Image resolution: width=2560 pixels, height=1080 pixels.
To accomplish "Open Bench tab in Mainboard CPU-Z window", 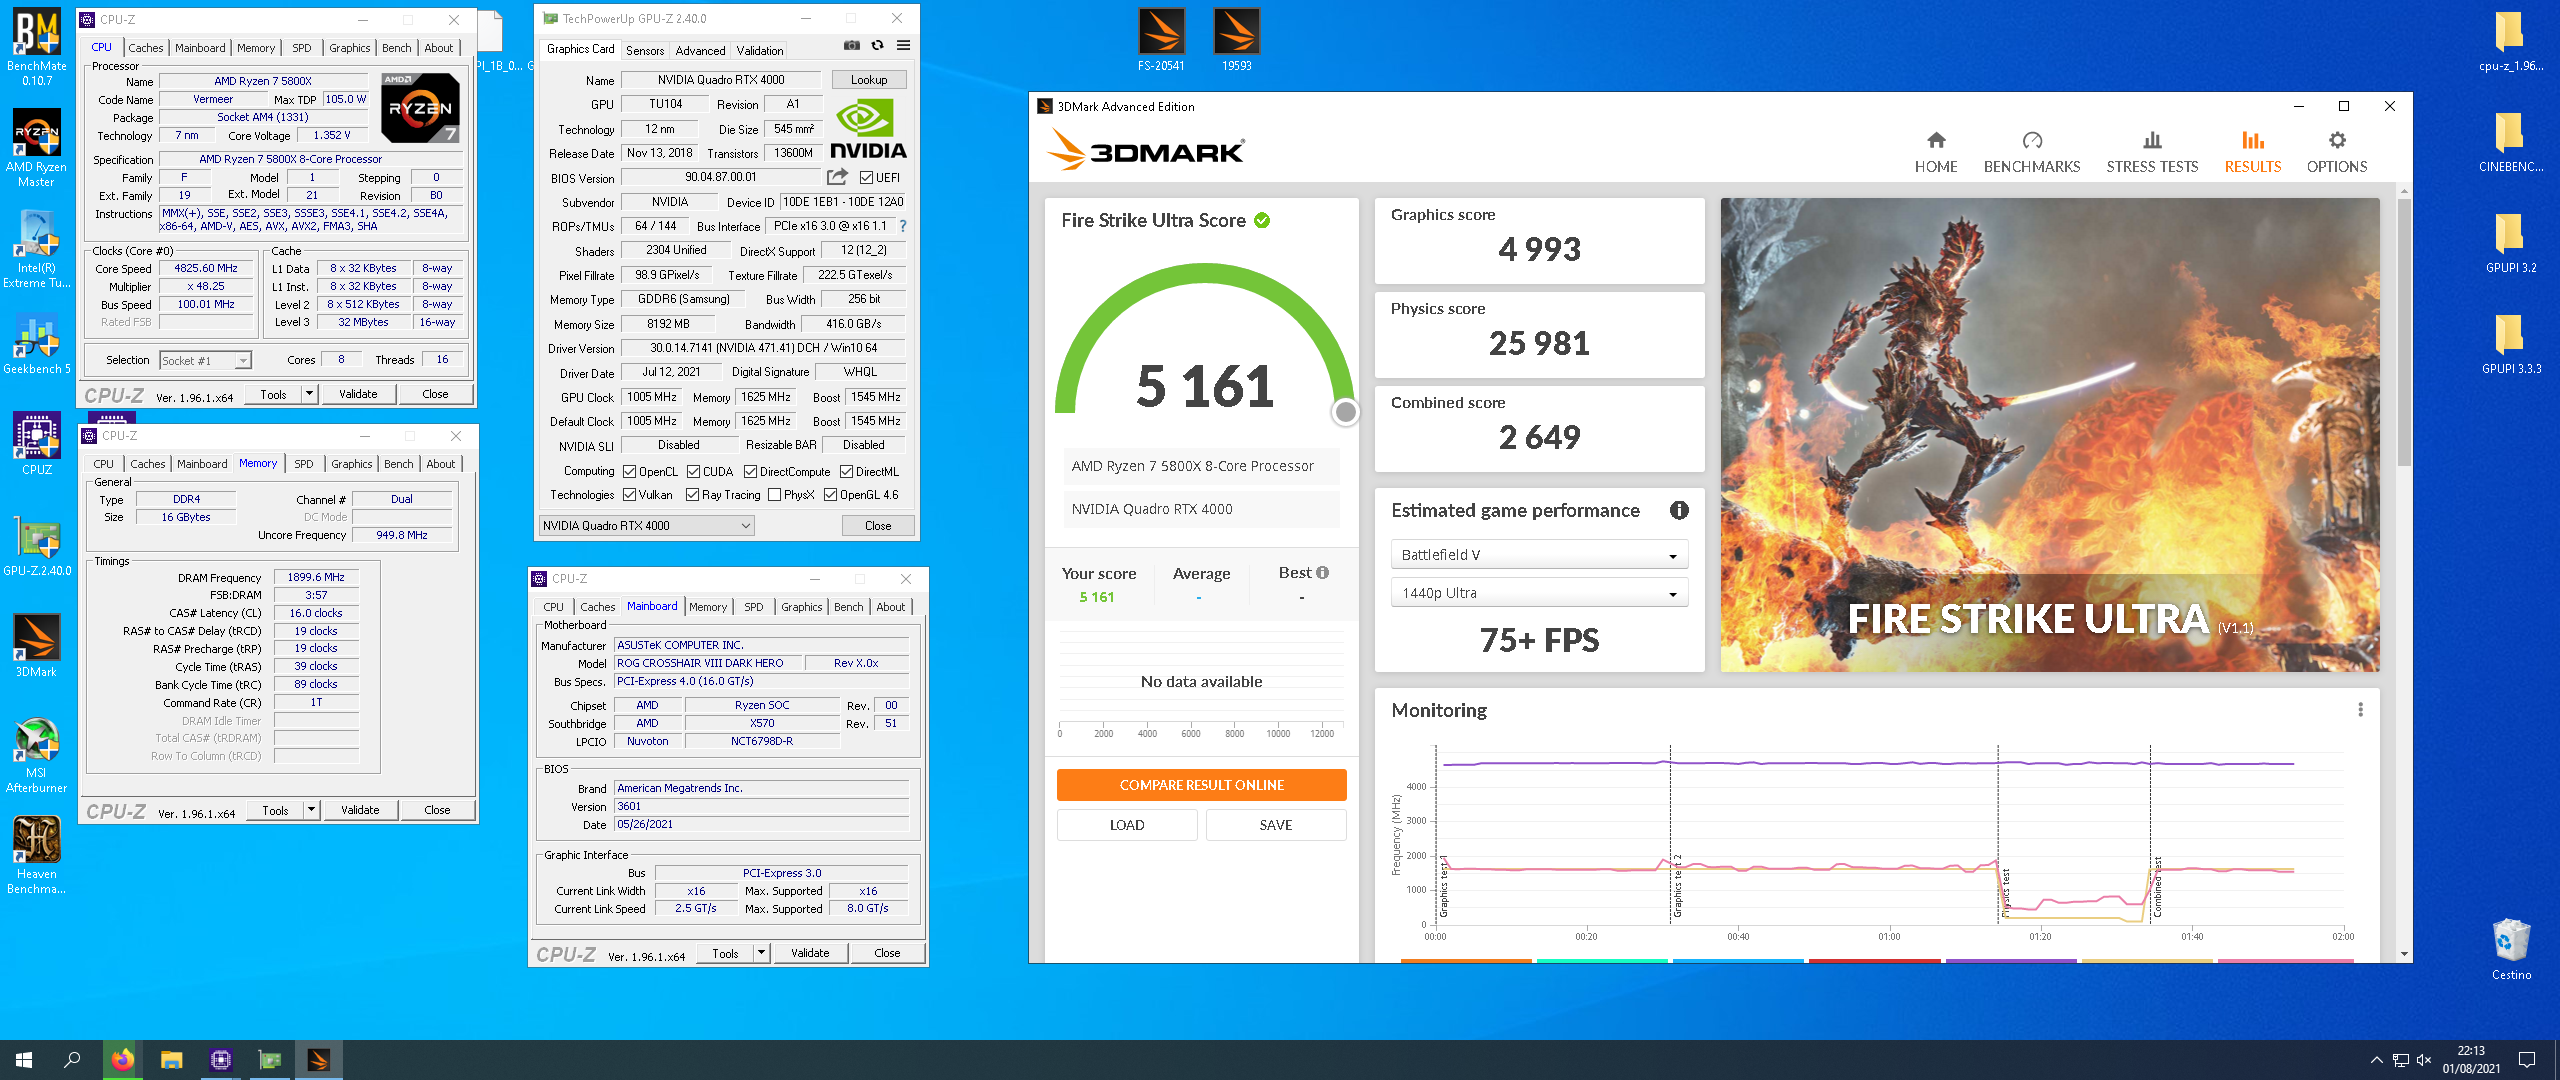I will 848,606.
